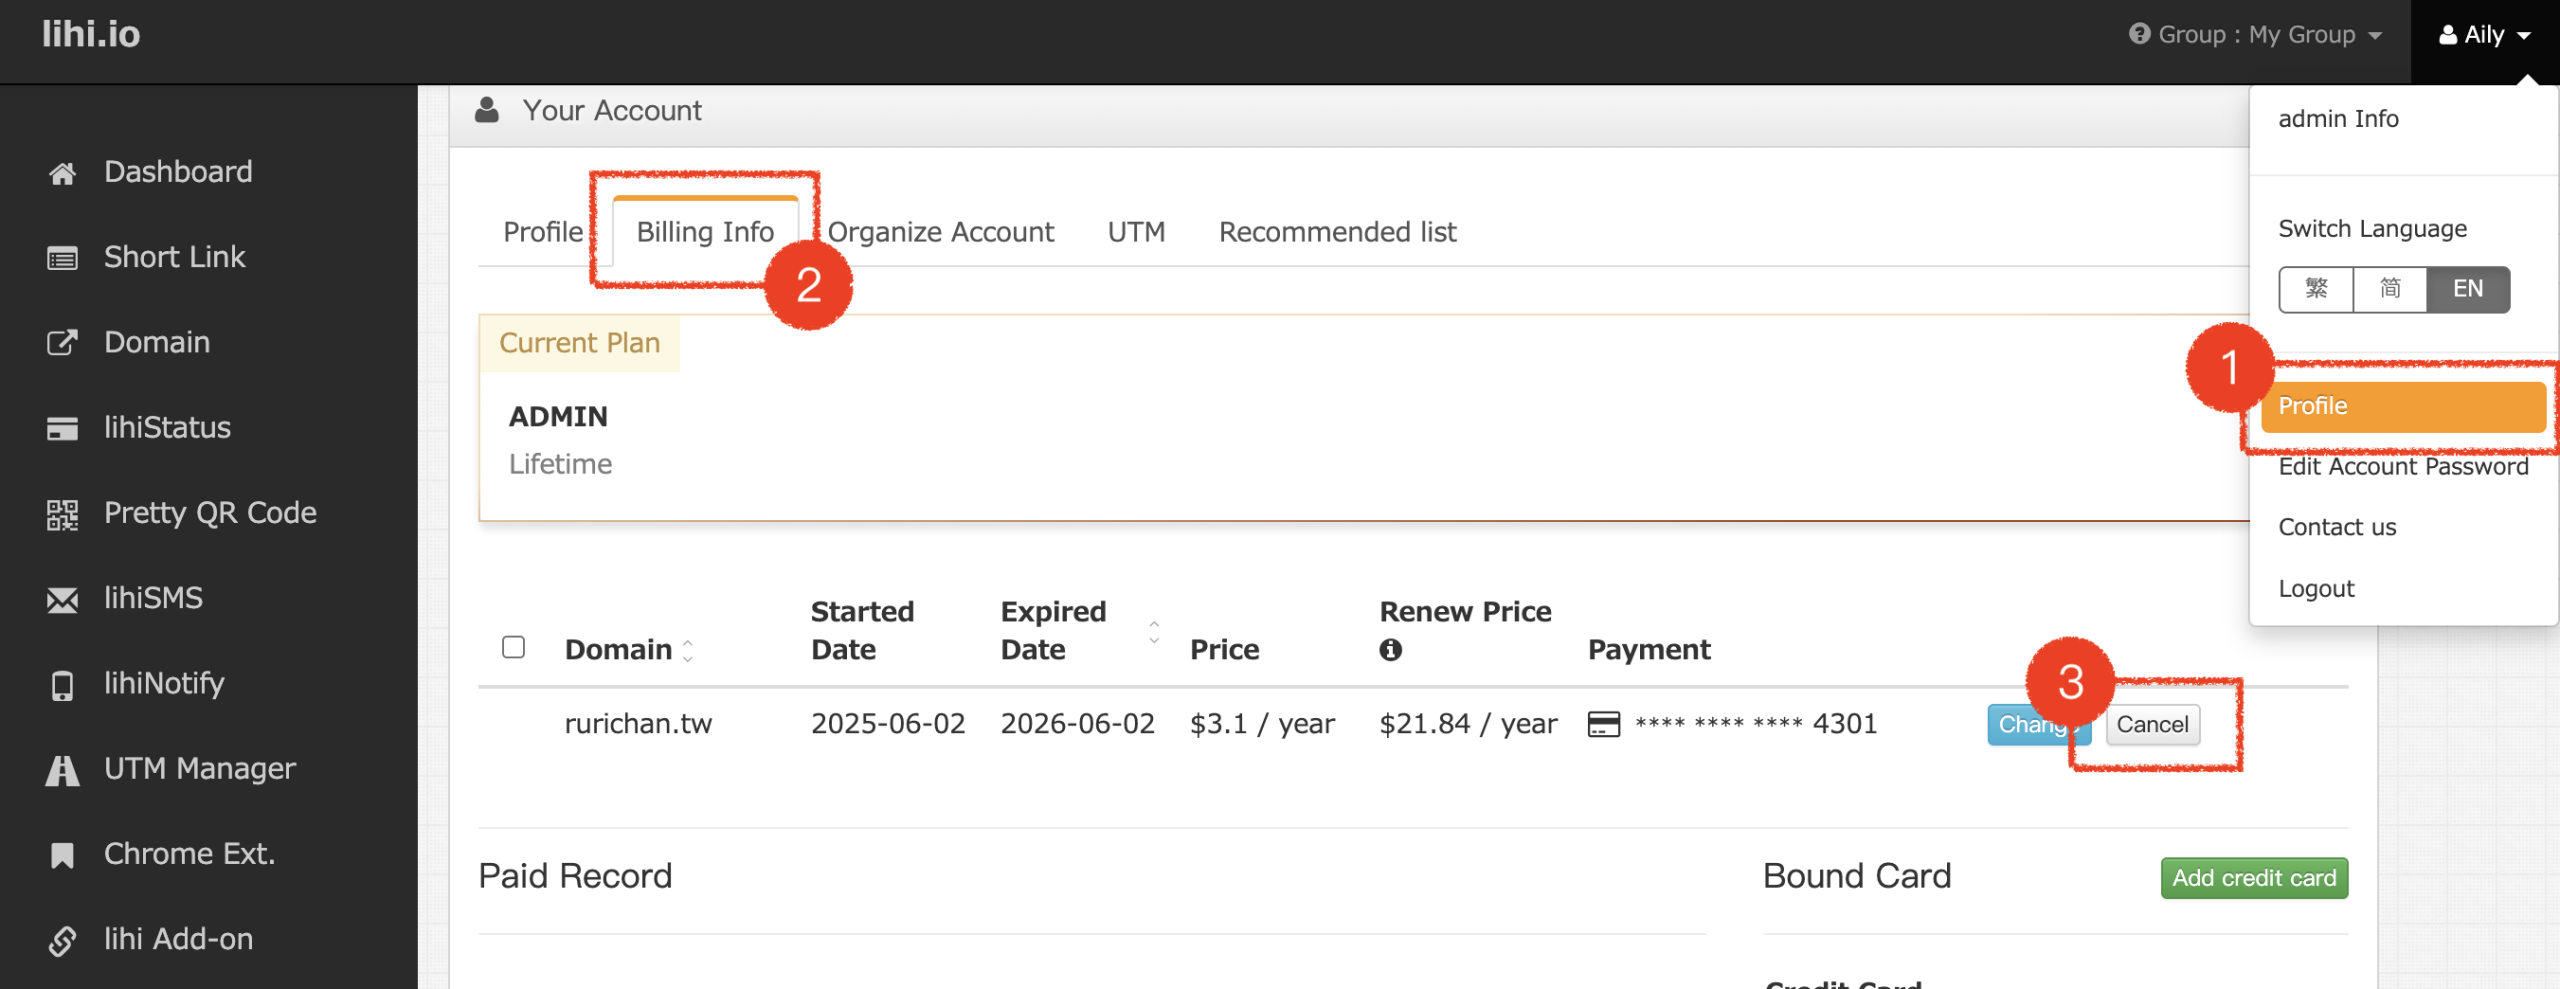The width and height of the screenshot is (2560, 989).
Task: Click the Dashboard home icon in sidebar
Action: (x=62, y=173)
